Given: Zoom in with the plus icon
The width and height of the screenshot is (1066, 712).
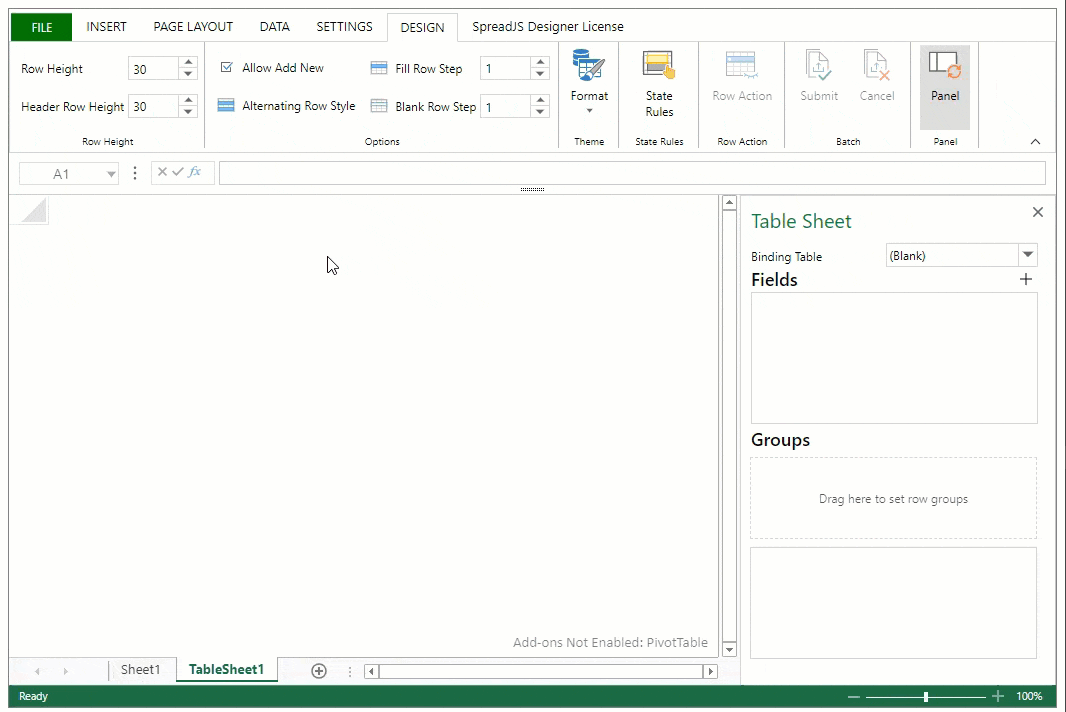Looking at the screenshot, I should (x=997, y=696).
